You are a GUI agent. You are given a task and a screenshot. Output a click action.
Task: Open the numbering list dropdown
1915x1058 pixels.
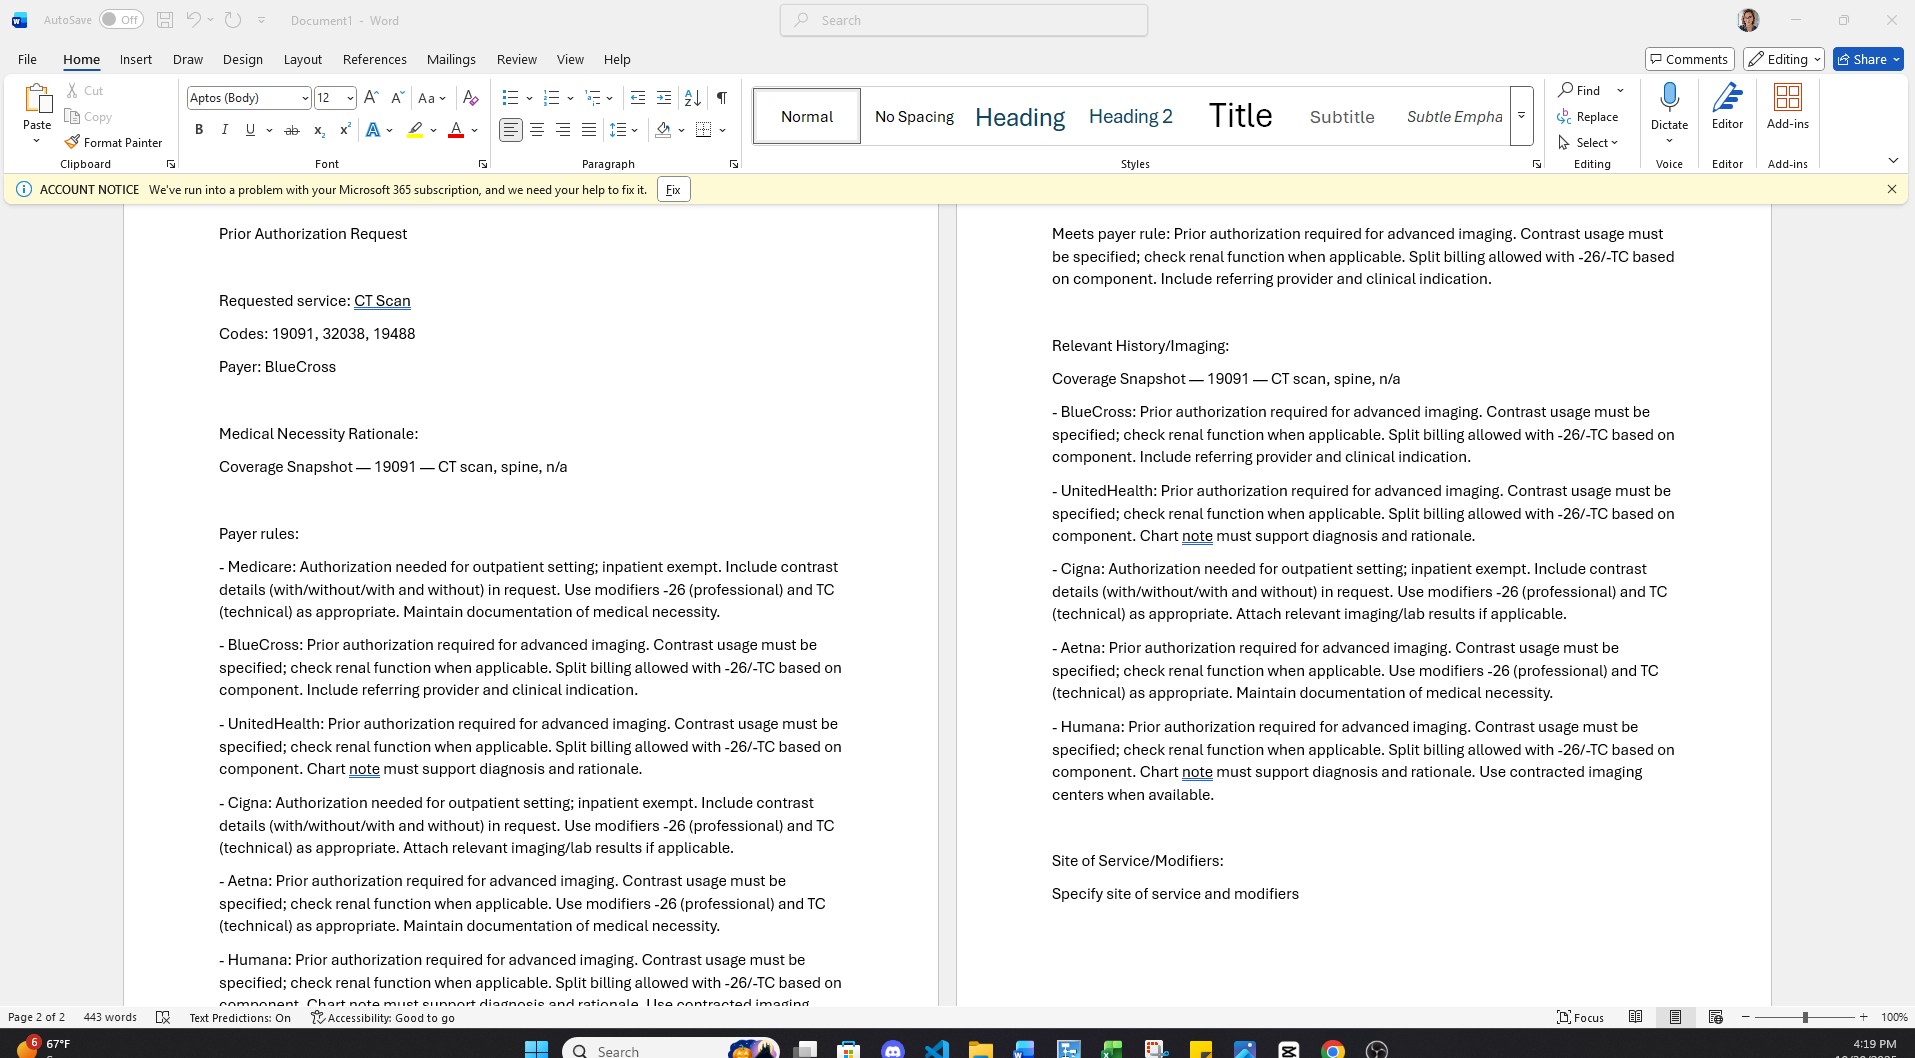click(569, 98)
